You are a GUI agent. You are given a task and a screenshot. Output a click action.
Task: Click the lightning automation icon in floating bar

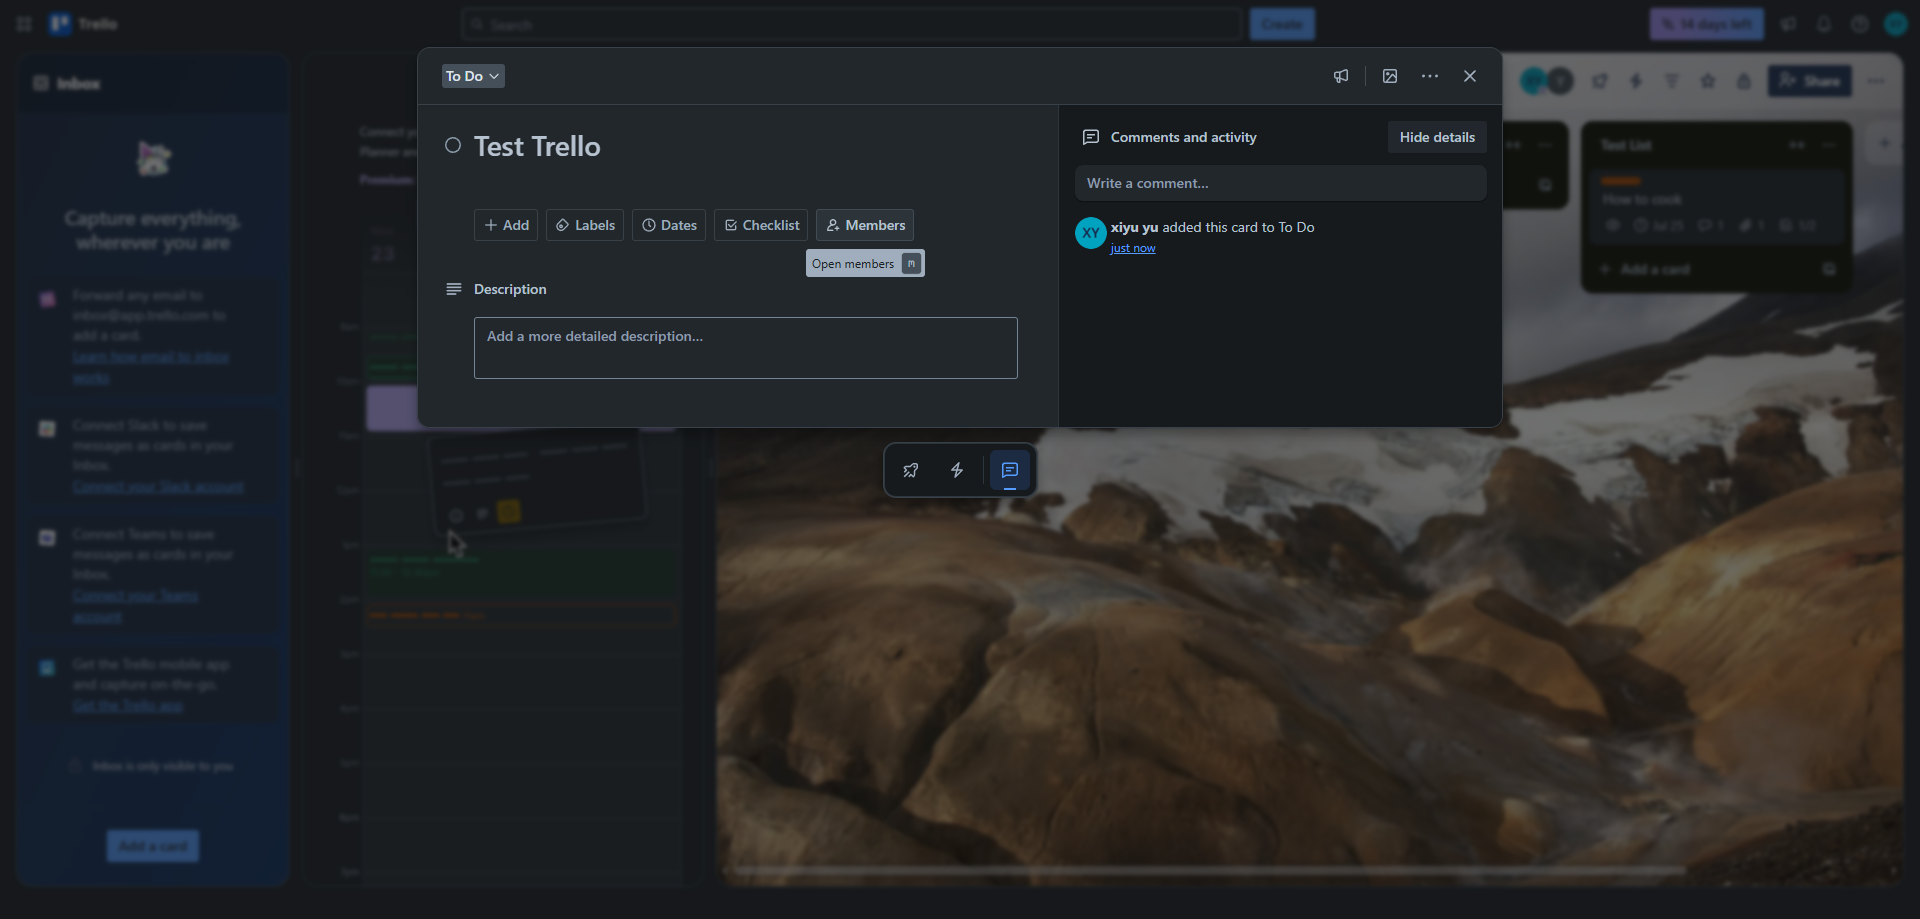(957, 470)
